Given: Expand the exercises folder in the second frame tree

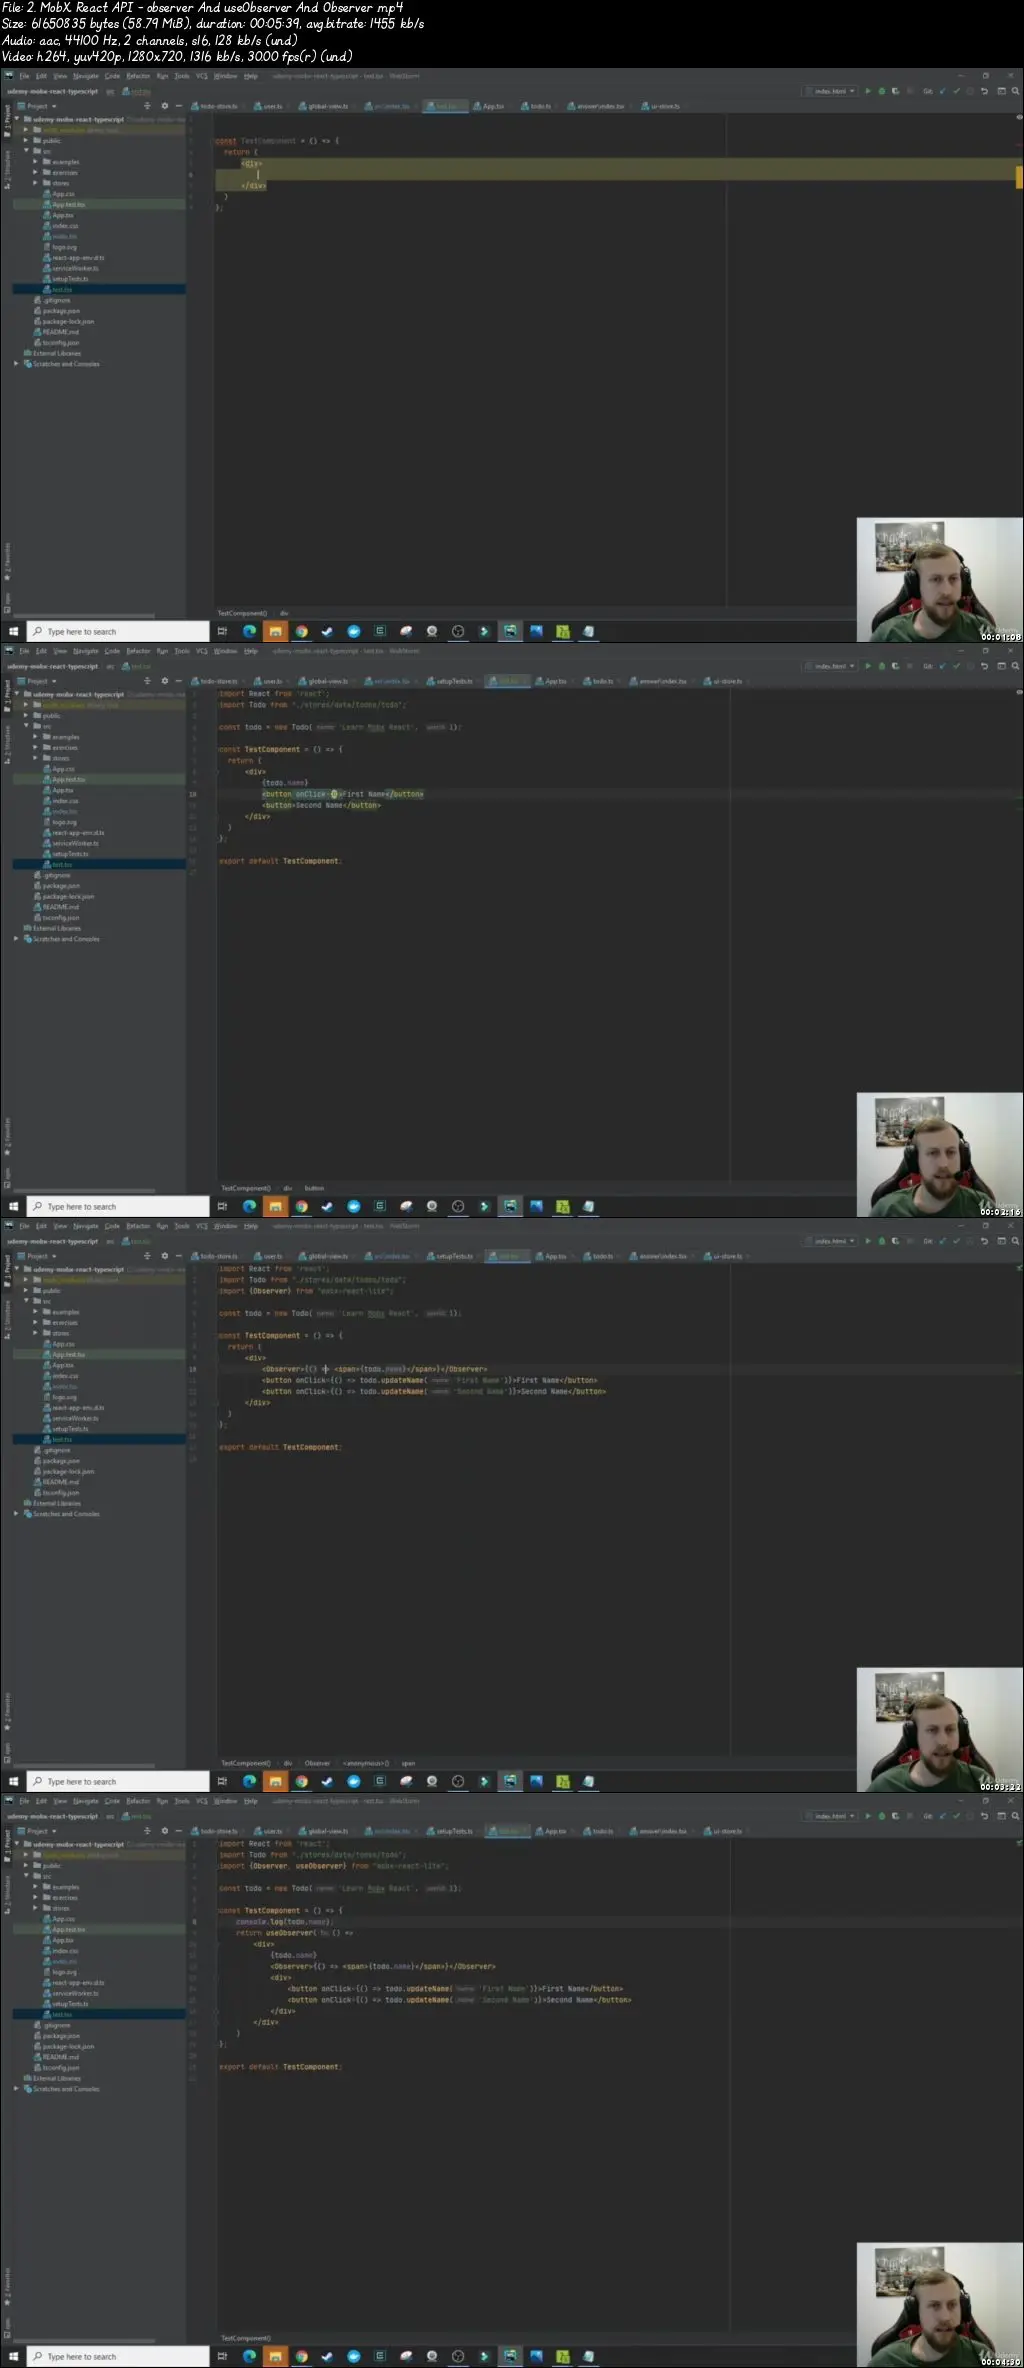Looking at the screenshot, I should pyautogui.click(x=35, y=747).
